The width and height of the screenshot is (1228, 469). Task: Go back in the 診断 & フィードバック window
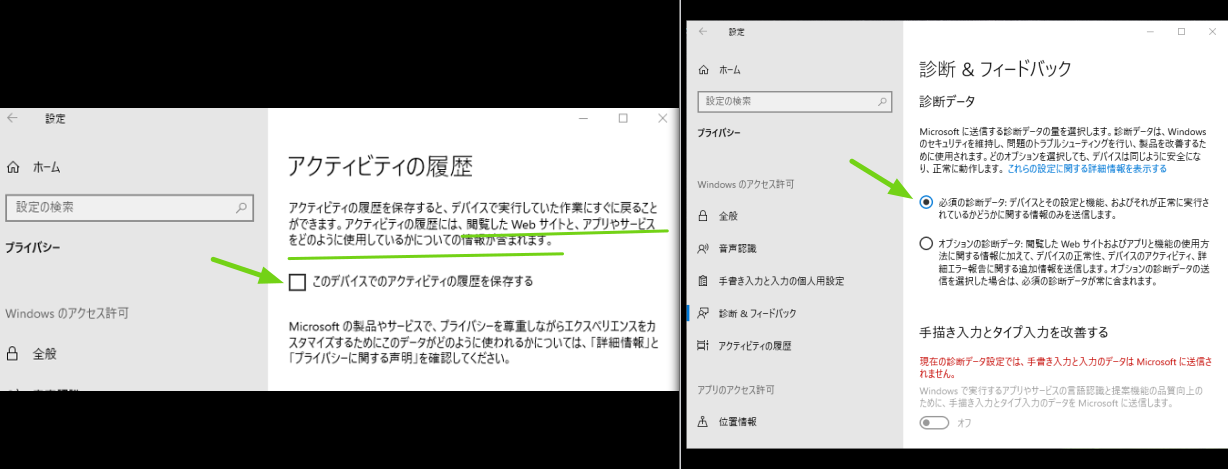(703, 32)
